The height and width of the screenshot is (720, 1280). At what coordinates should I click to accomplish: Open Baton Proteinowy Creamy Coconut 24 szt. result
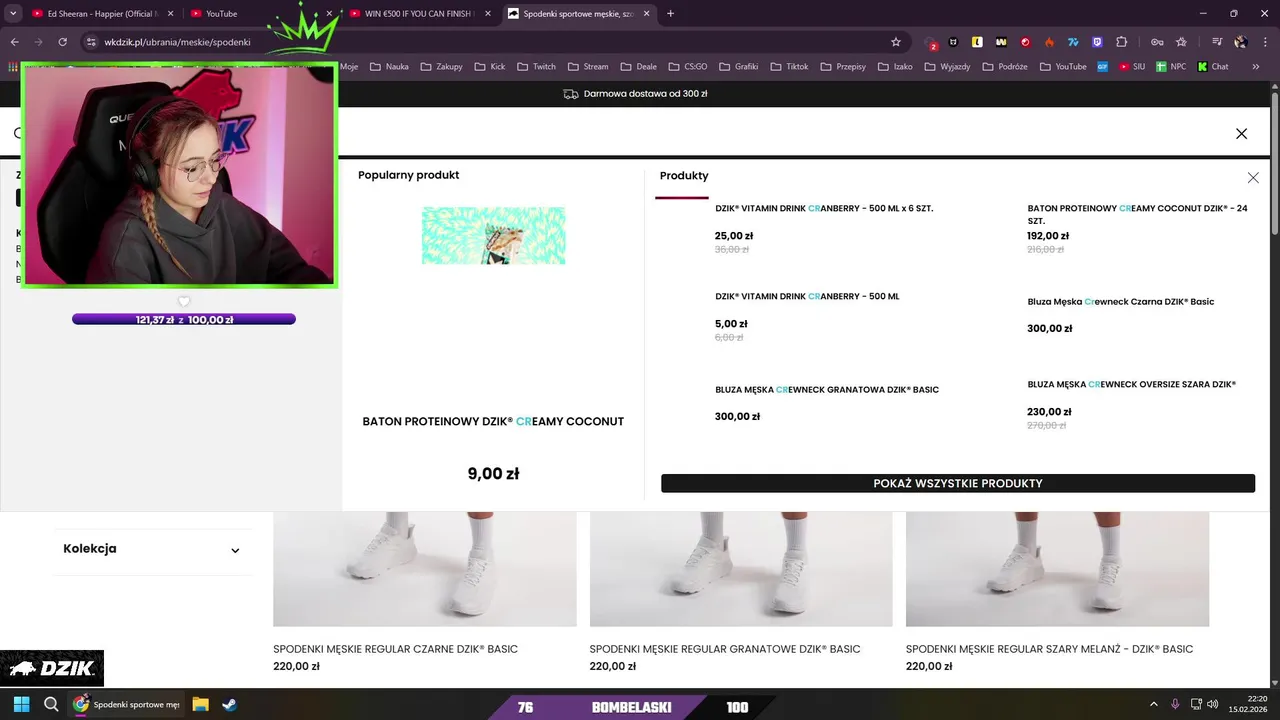point(1137,214)
